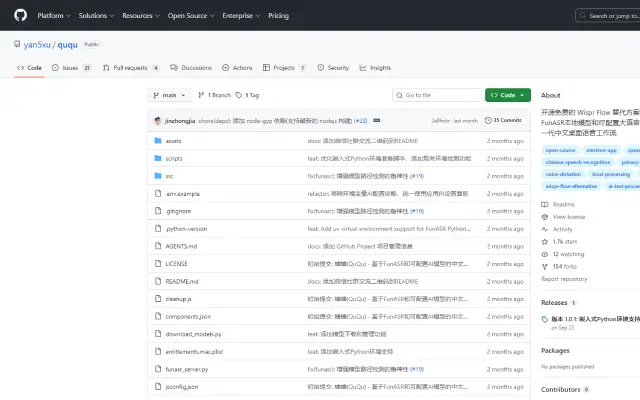Select the voice-dictation topic tag

point(563,174)
